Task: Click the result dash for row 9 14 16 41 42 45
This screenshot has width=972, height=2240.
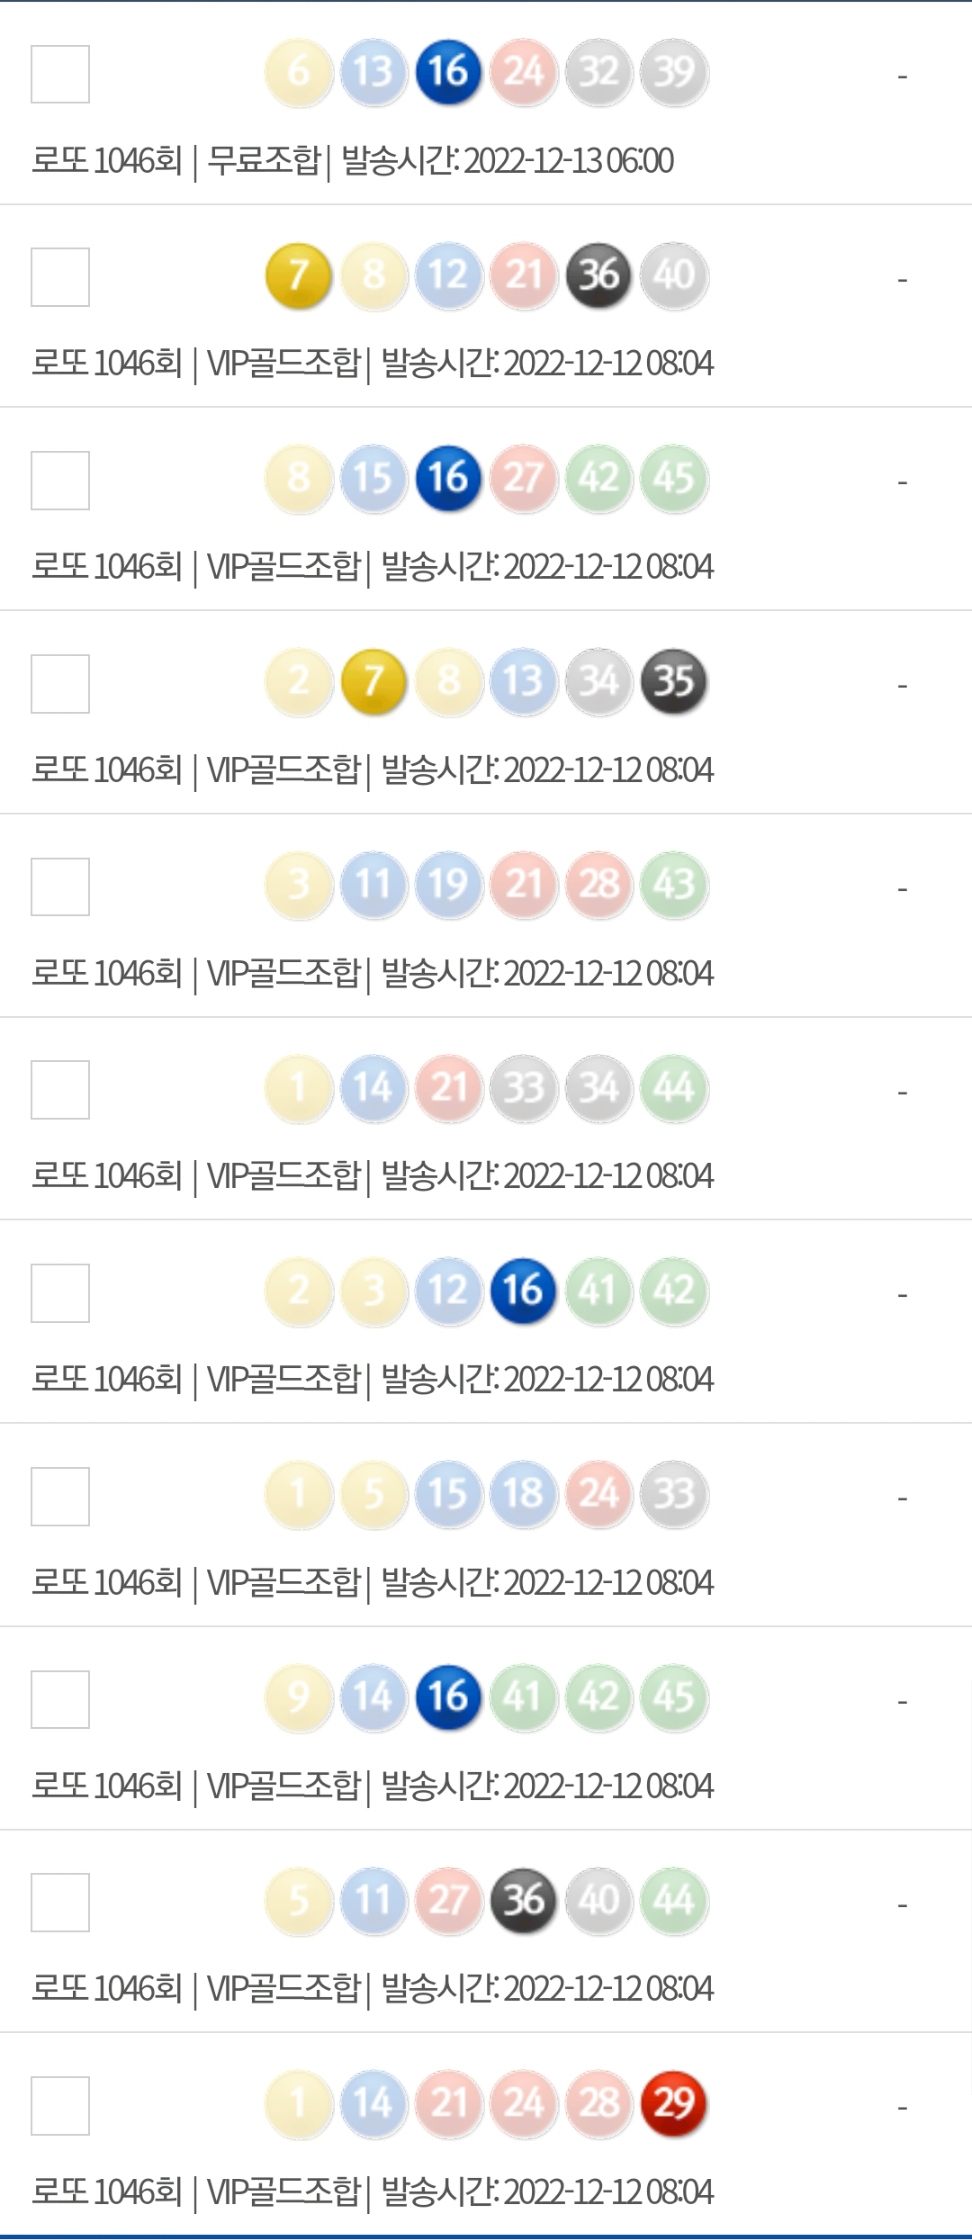Action: (902, 1701)
